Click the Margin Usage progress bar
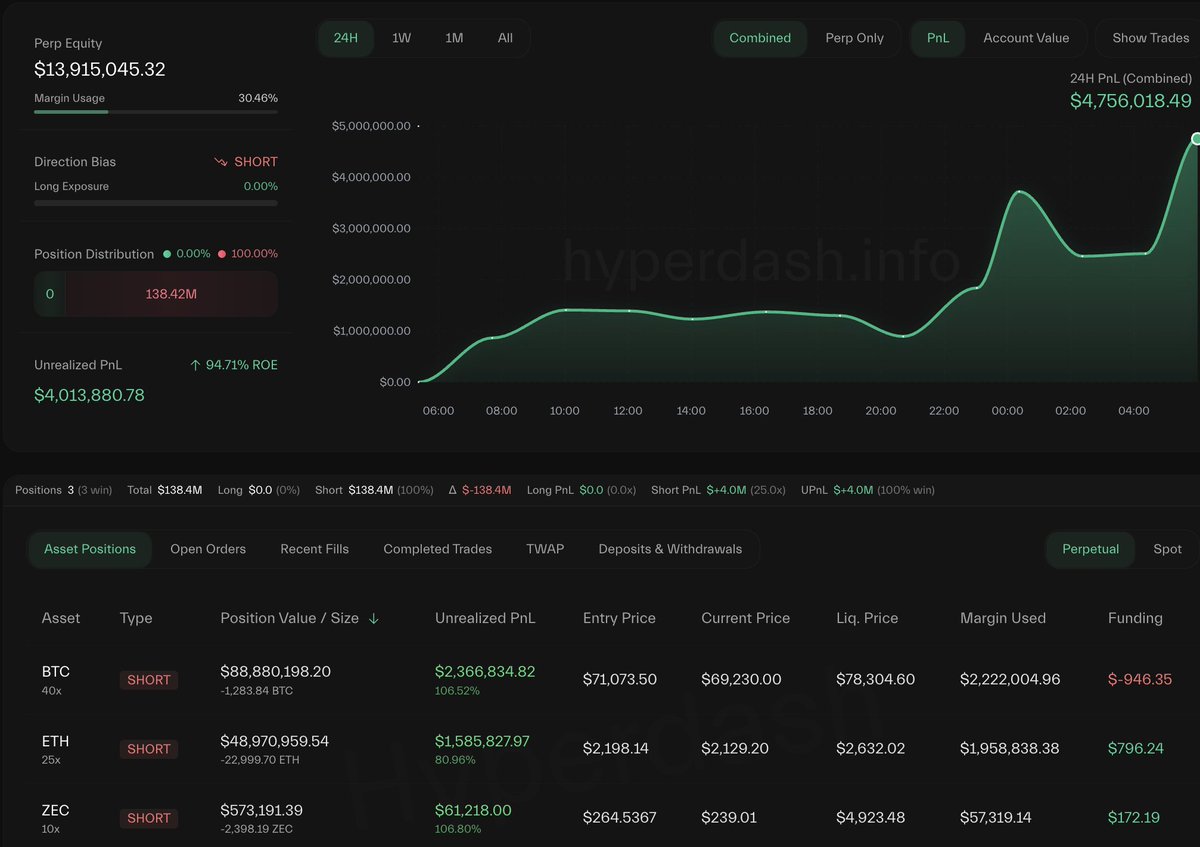The image size is (1200, 847). pos(156,112)
